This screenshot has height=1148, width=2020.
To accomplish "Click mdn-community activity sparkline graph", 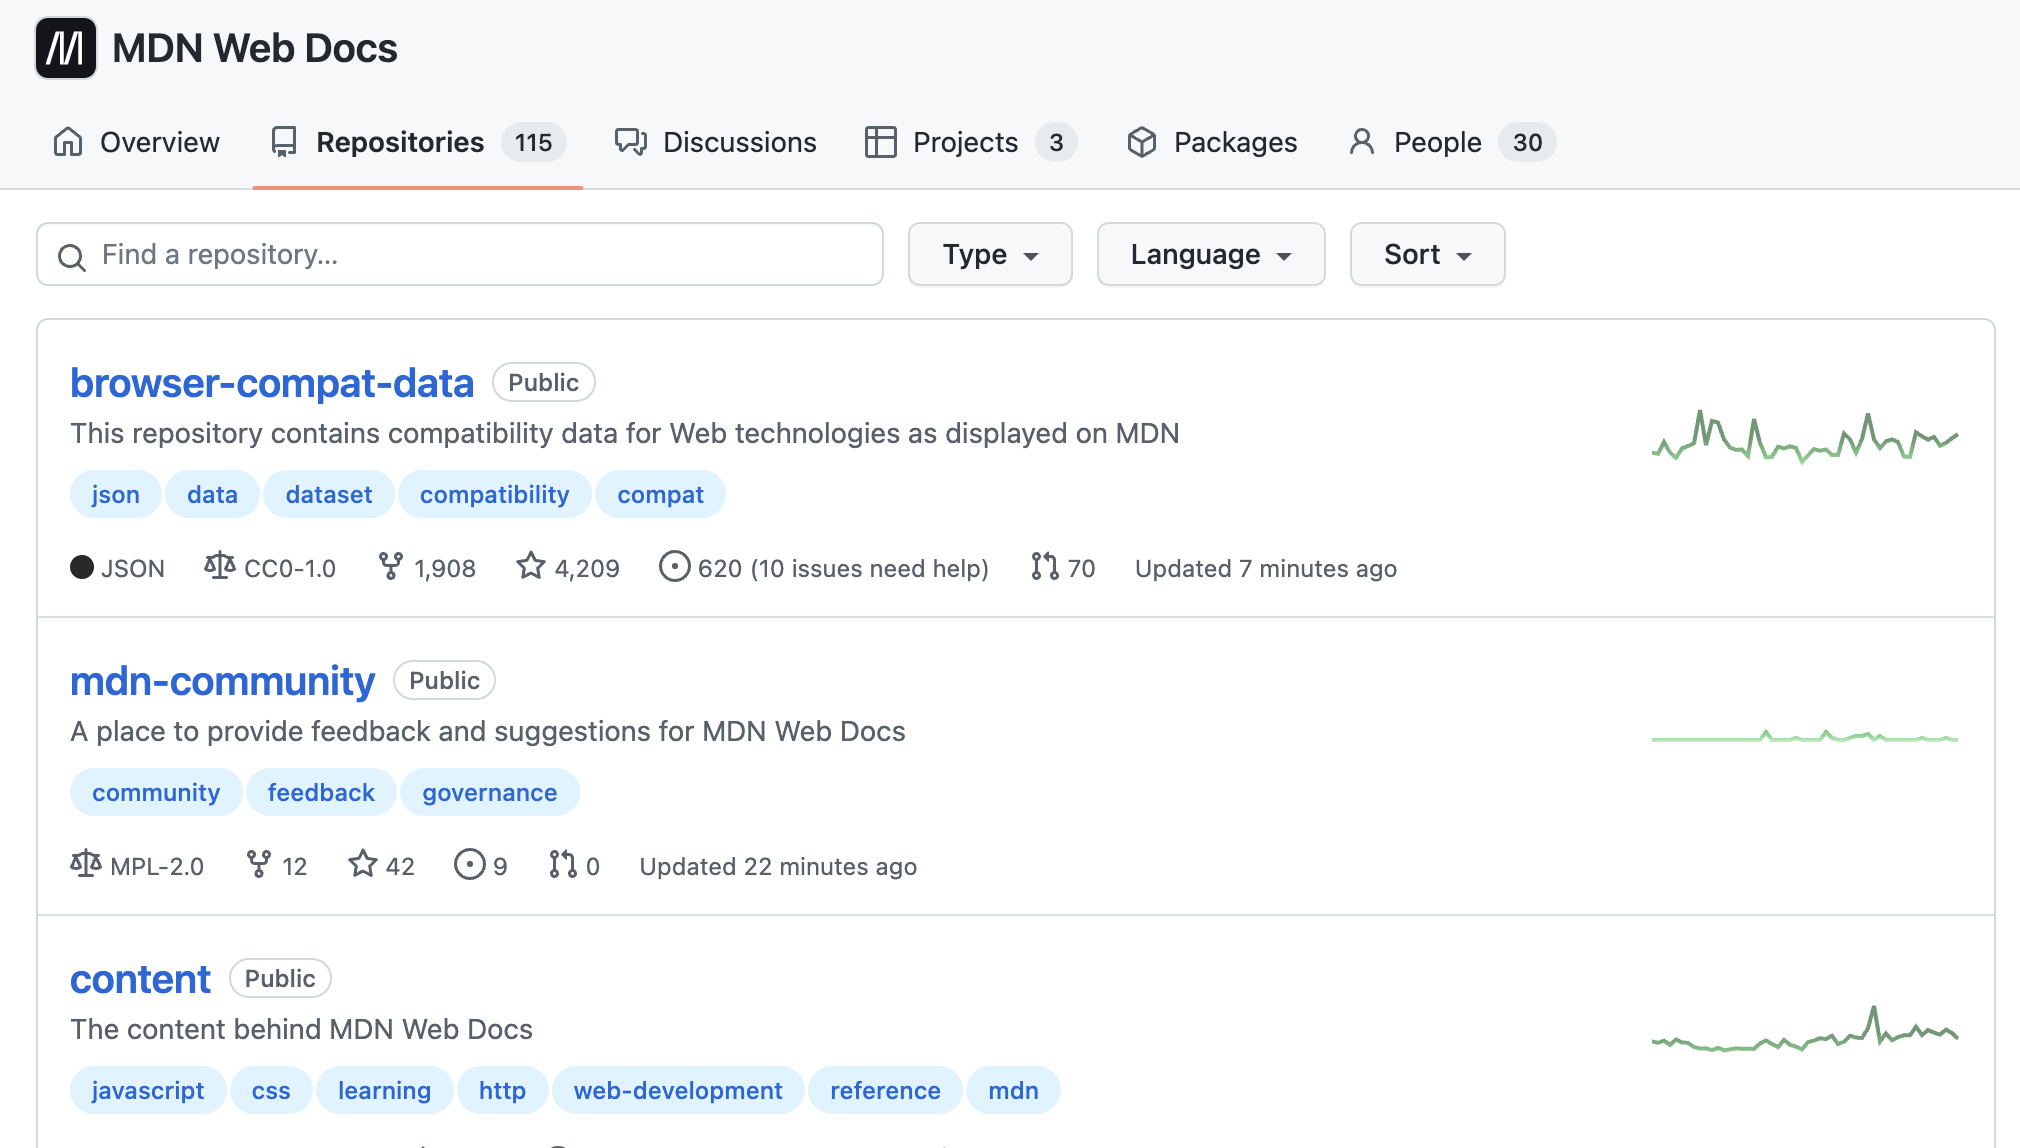I will pos(1805,737).
